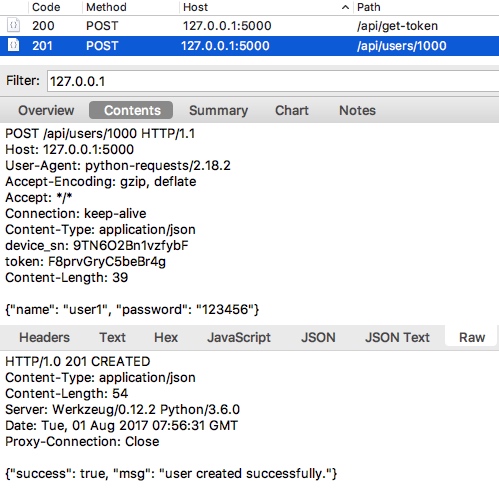Sort by the Method column header
Screen dimensions: 499x491
106,7
